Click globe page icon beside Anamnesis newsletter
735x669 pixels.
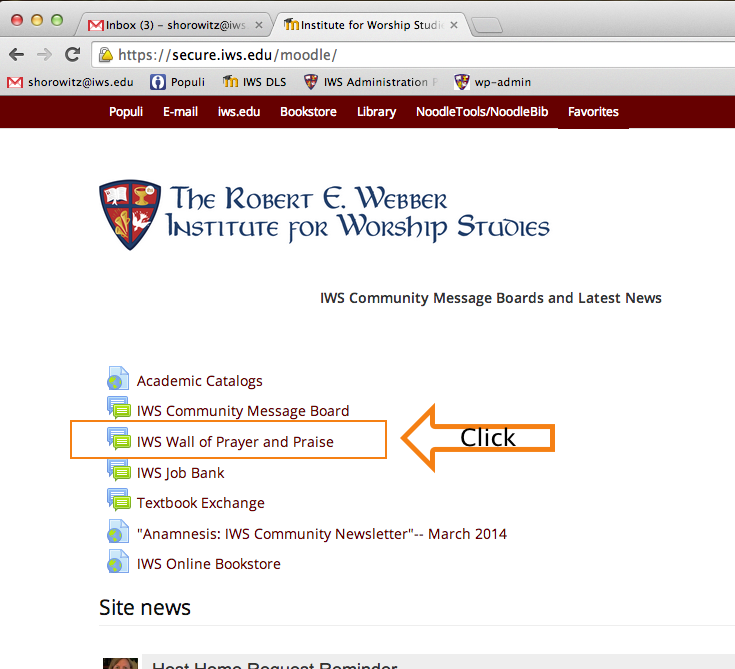pos(118,531)
